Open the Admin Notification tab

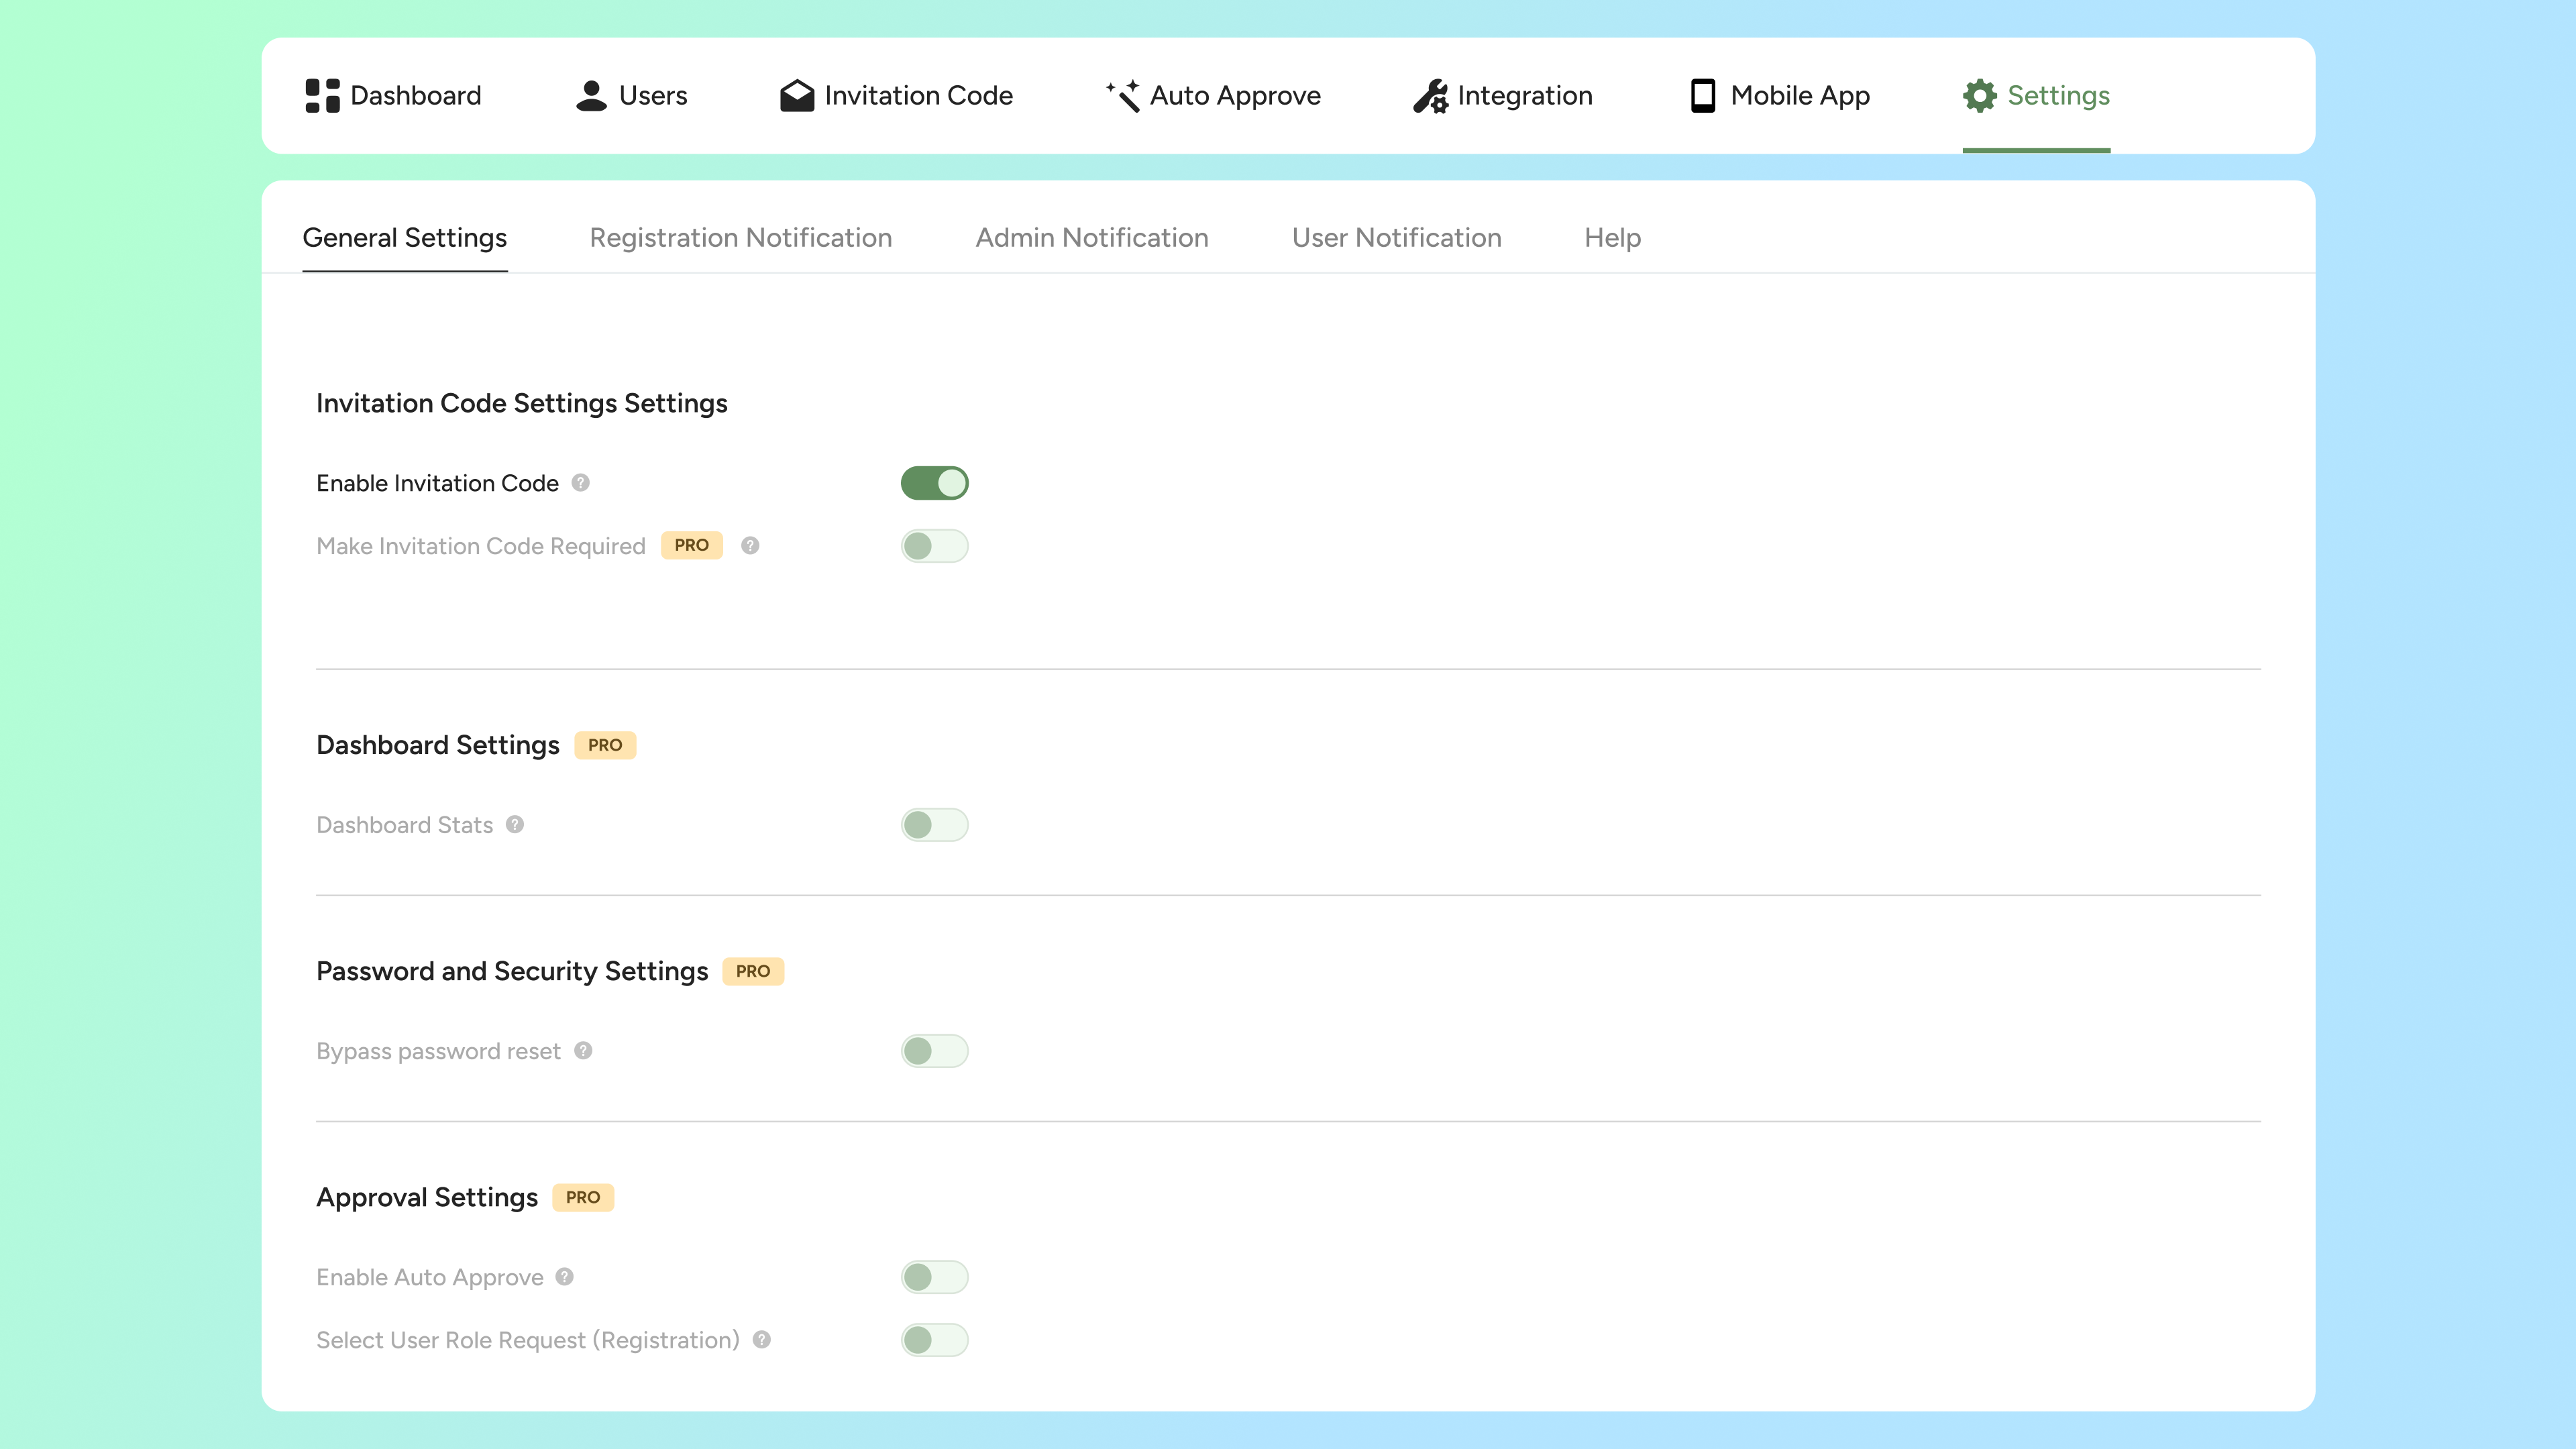click(x=1092, y=238)
